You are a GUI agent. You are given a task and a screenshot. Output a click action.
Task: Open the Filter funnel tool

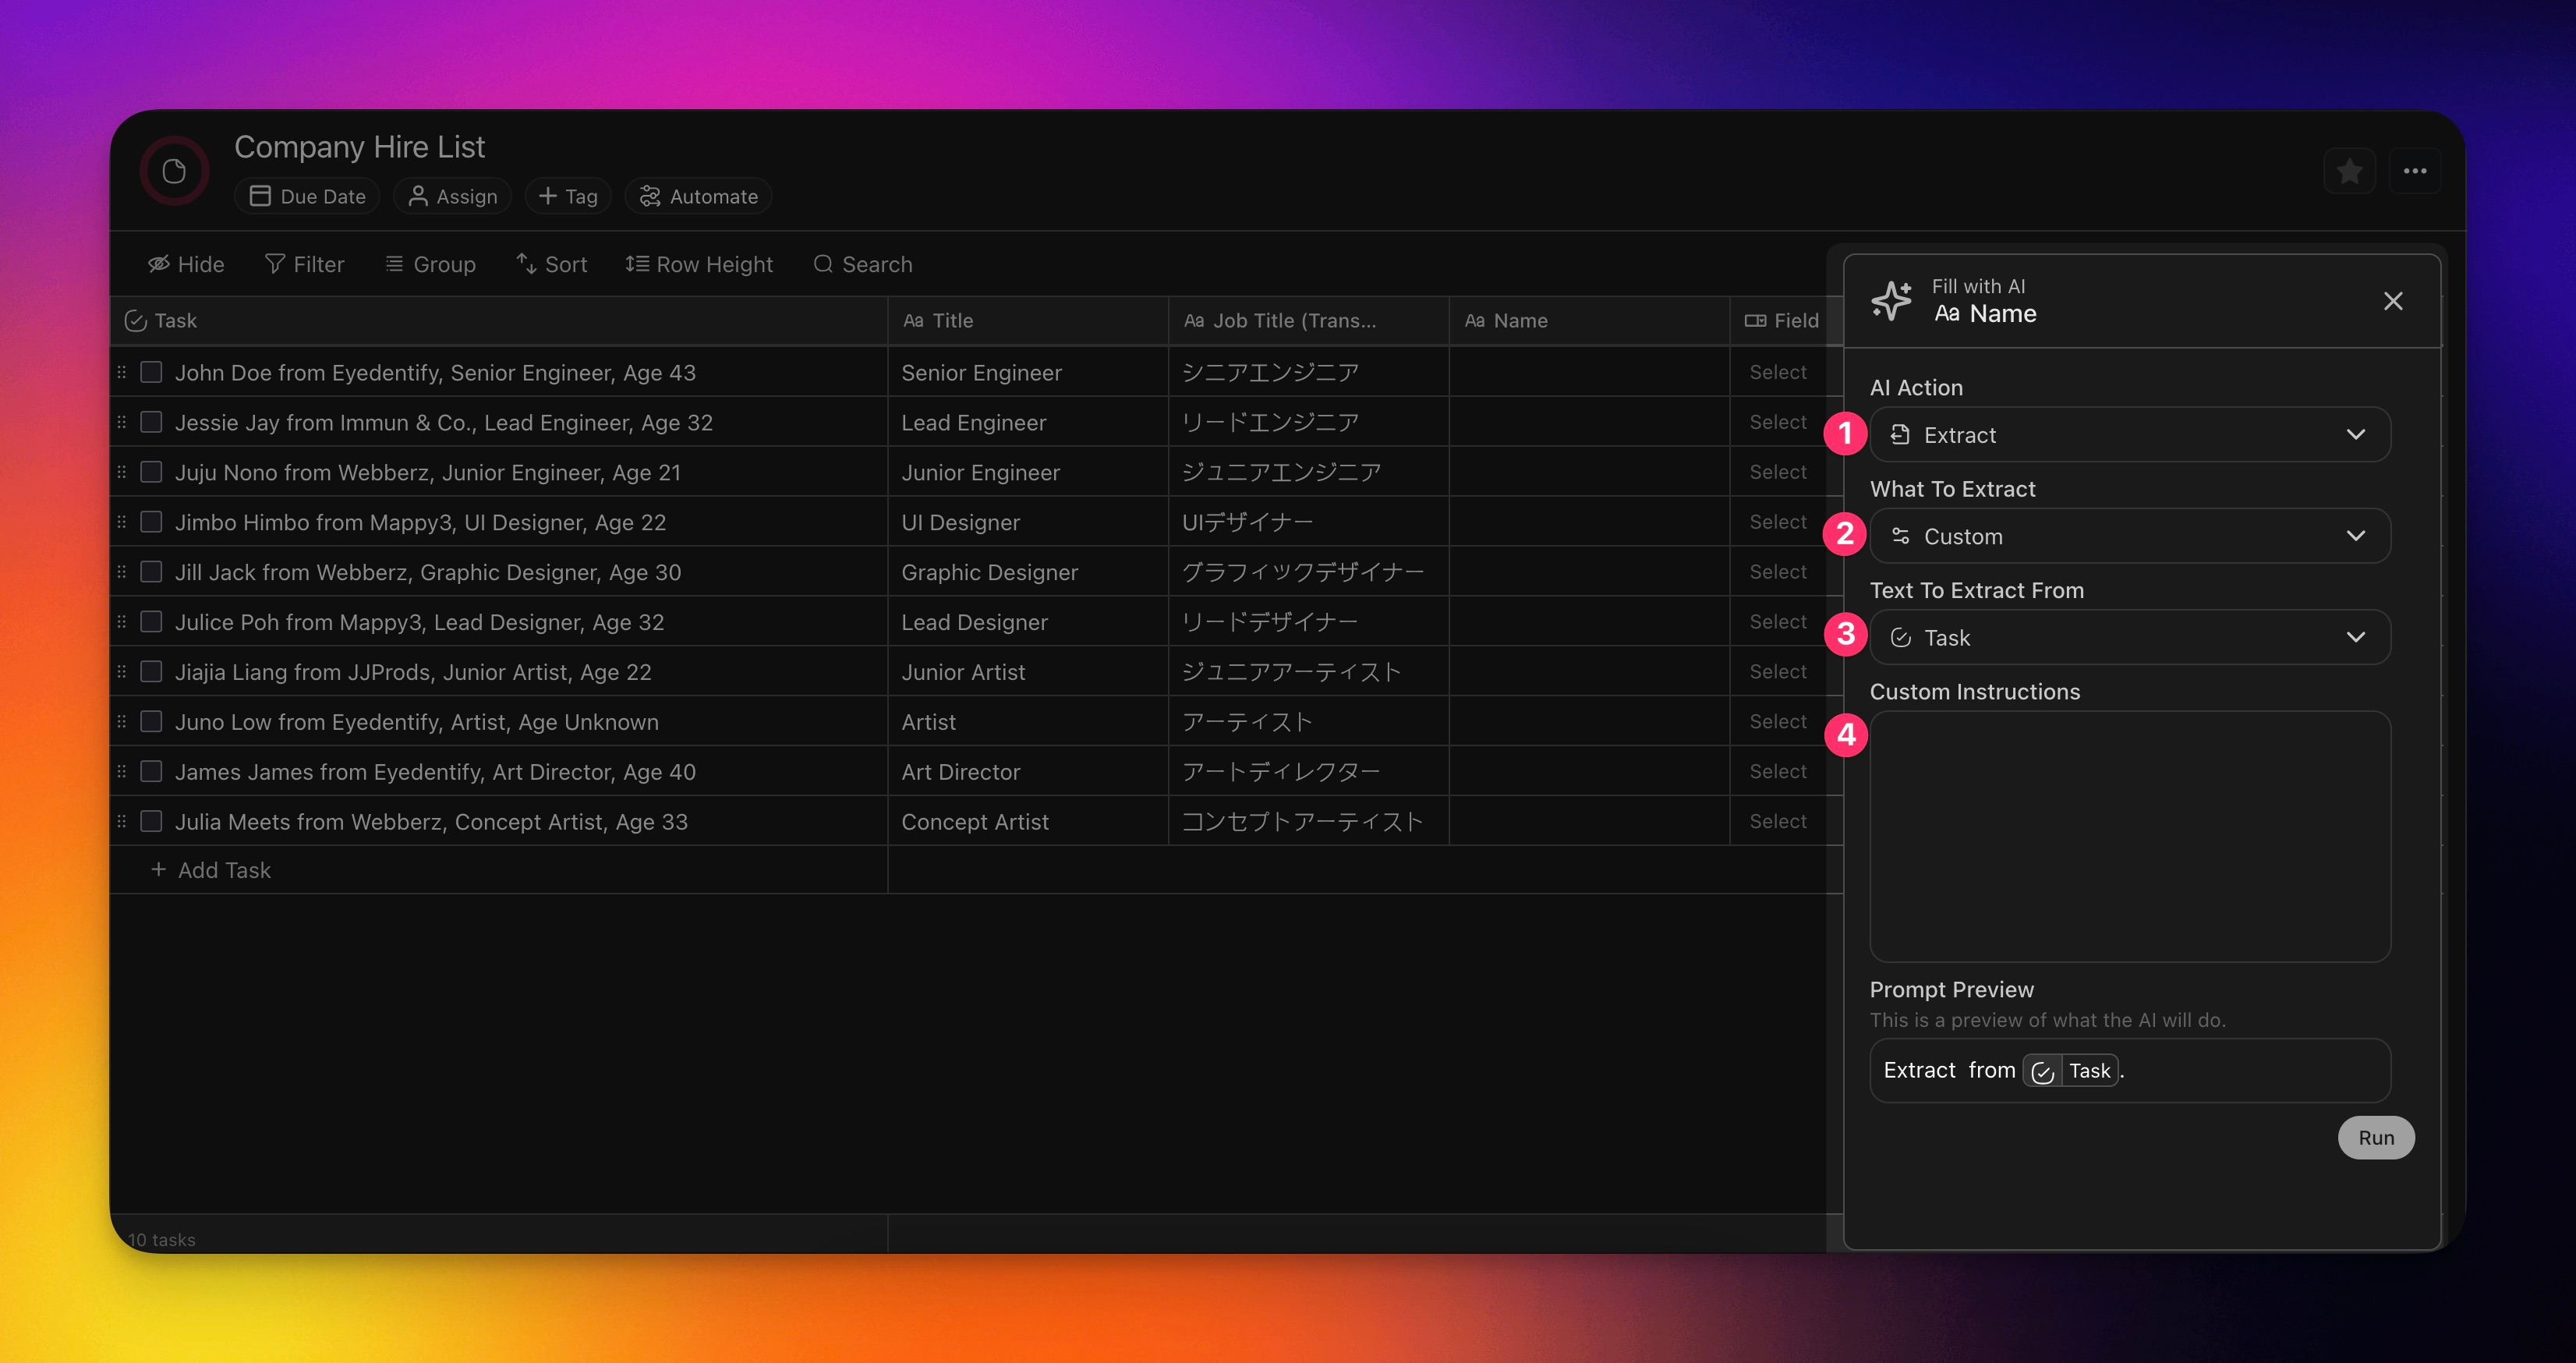point(275,264)
